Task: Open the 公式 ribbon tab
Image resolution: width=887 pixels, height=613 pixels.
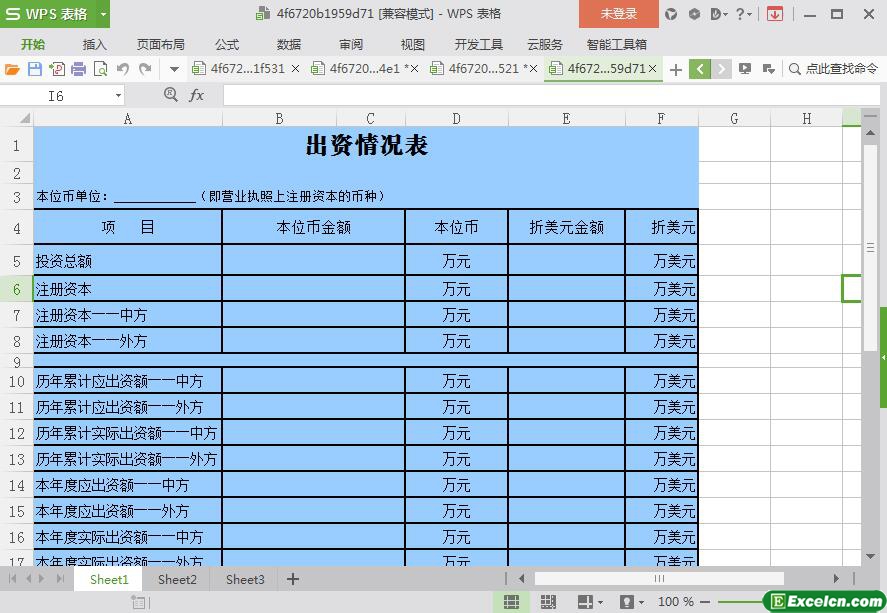Action: tap(227, 45)
